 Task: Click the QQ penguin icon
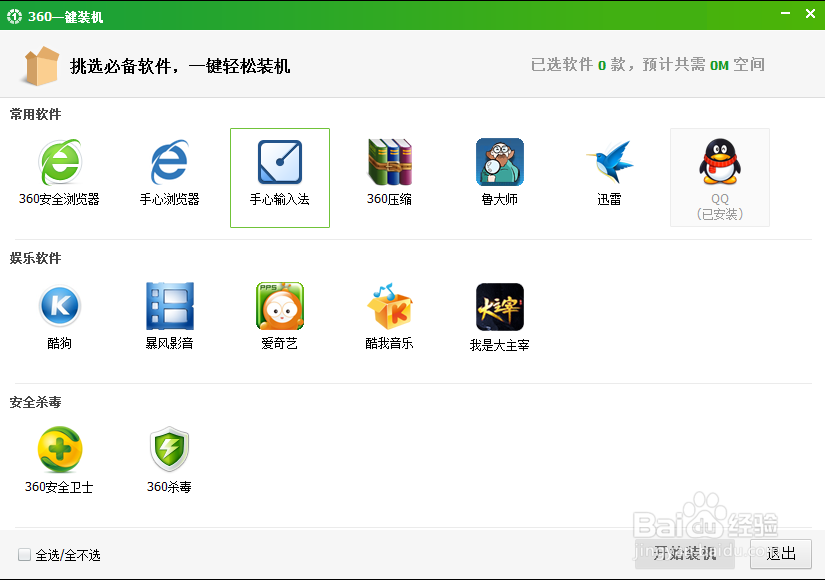[720, 162]
